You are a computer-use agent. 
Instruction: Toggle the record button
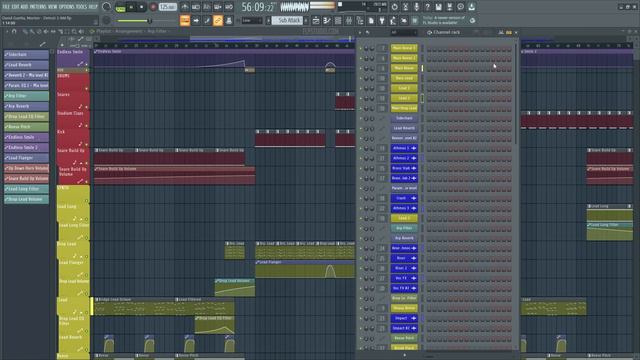coord(153,7)
